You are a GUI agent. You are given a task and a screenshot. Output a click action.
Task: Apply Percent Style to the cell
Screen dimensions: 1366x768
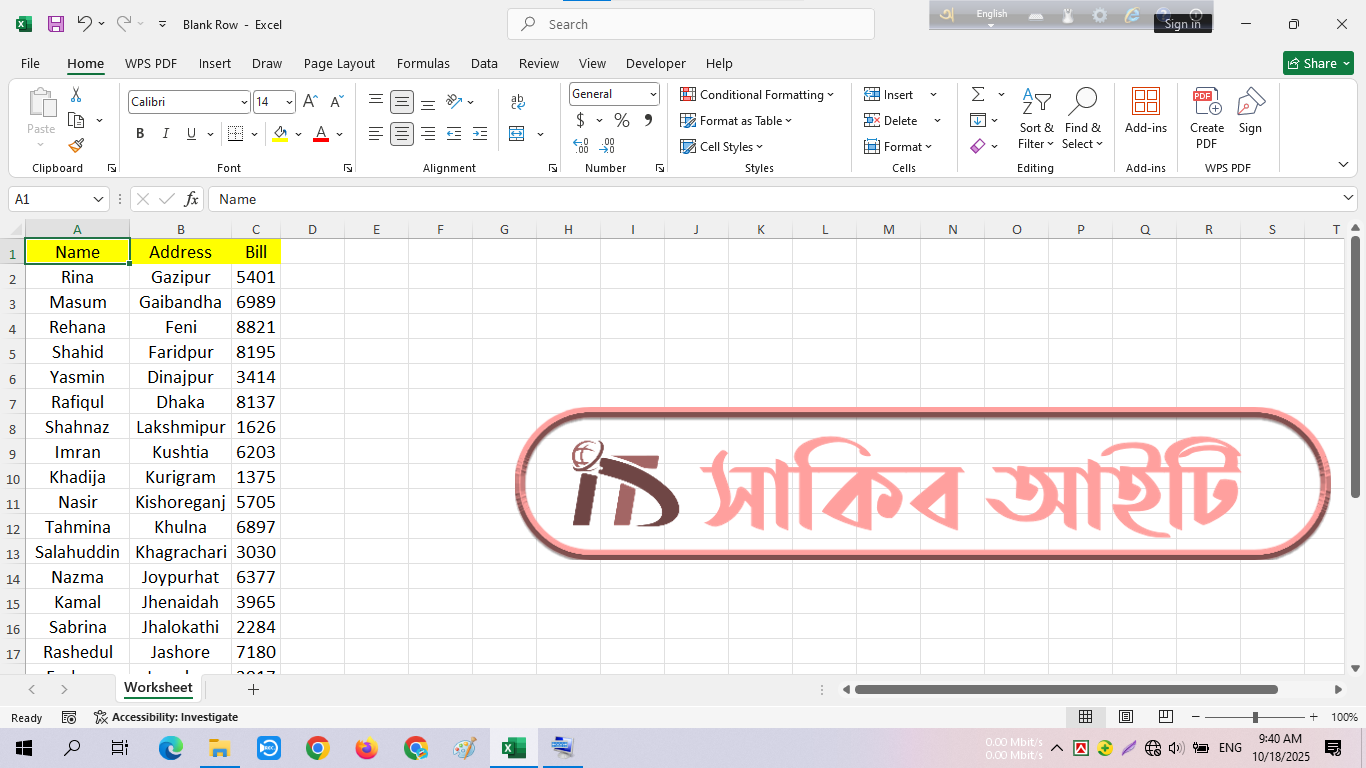[622, 121]
